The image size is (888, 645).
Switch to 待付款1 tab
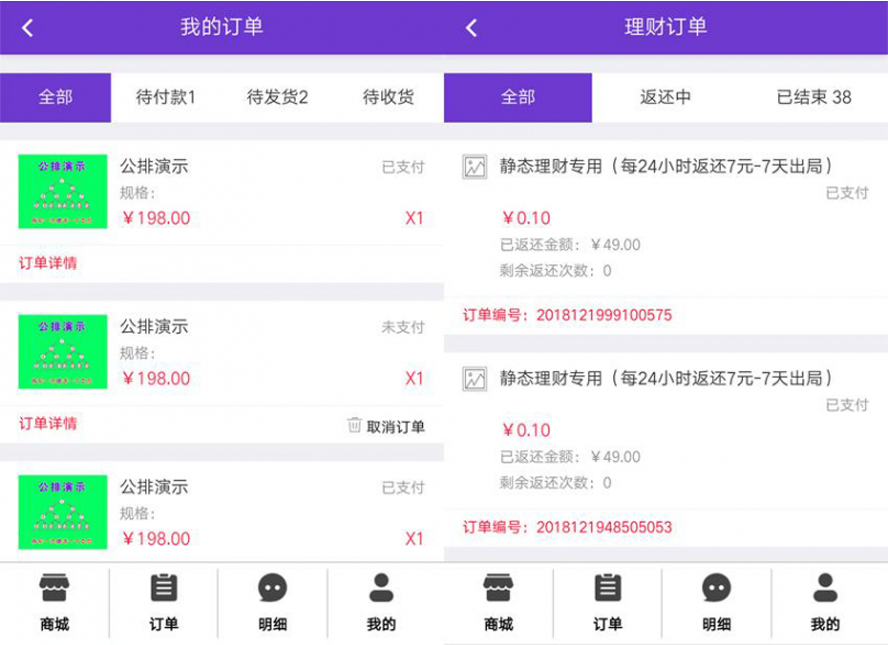(166, 98)
